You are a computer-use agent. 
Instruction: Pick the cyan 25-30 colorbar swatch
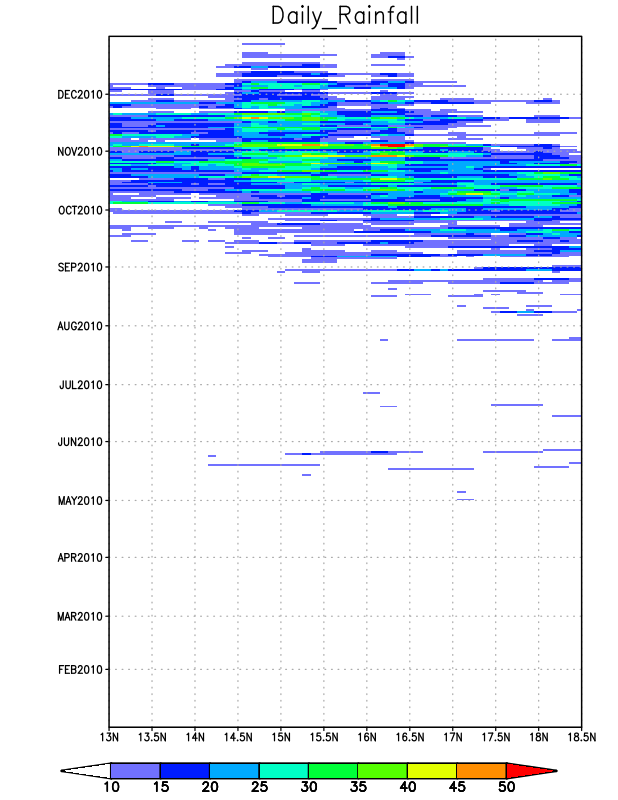(x=284, y=770)
